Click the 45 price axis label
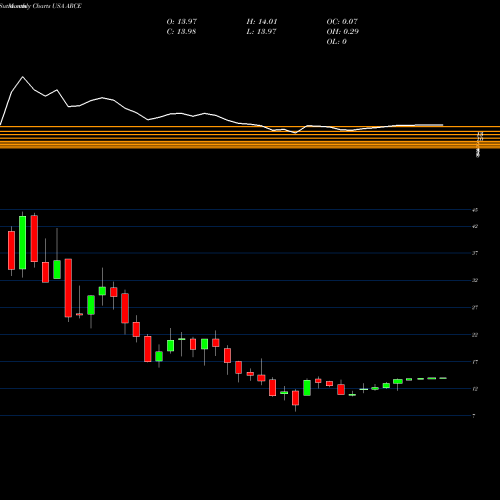500x500 pixels. (x=475, y=210)
